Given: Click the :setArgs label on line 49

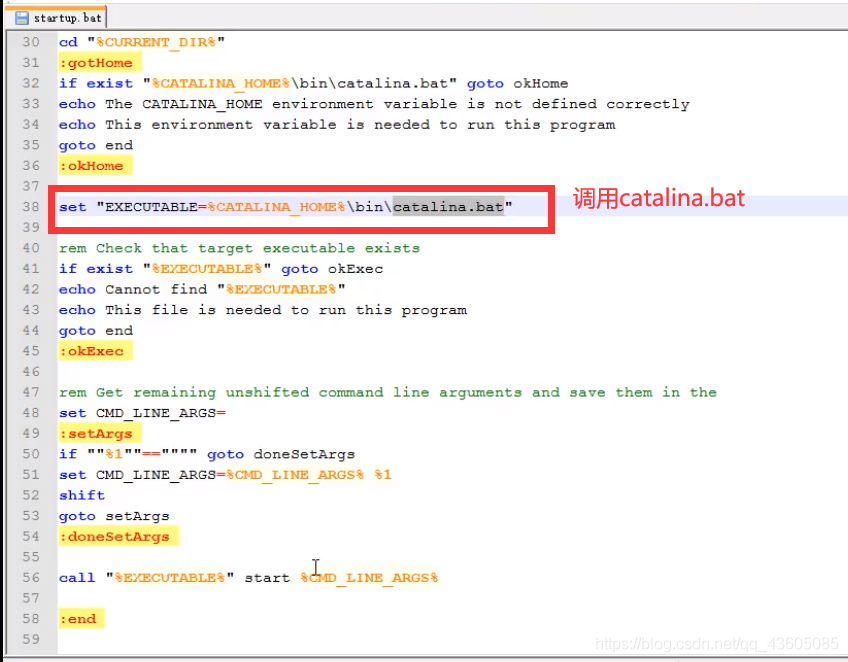Looking at the screenshot, I should pyautogui.click(x=100, y=434).
